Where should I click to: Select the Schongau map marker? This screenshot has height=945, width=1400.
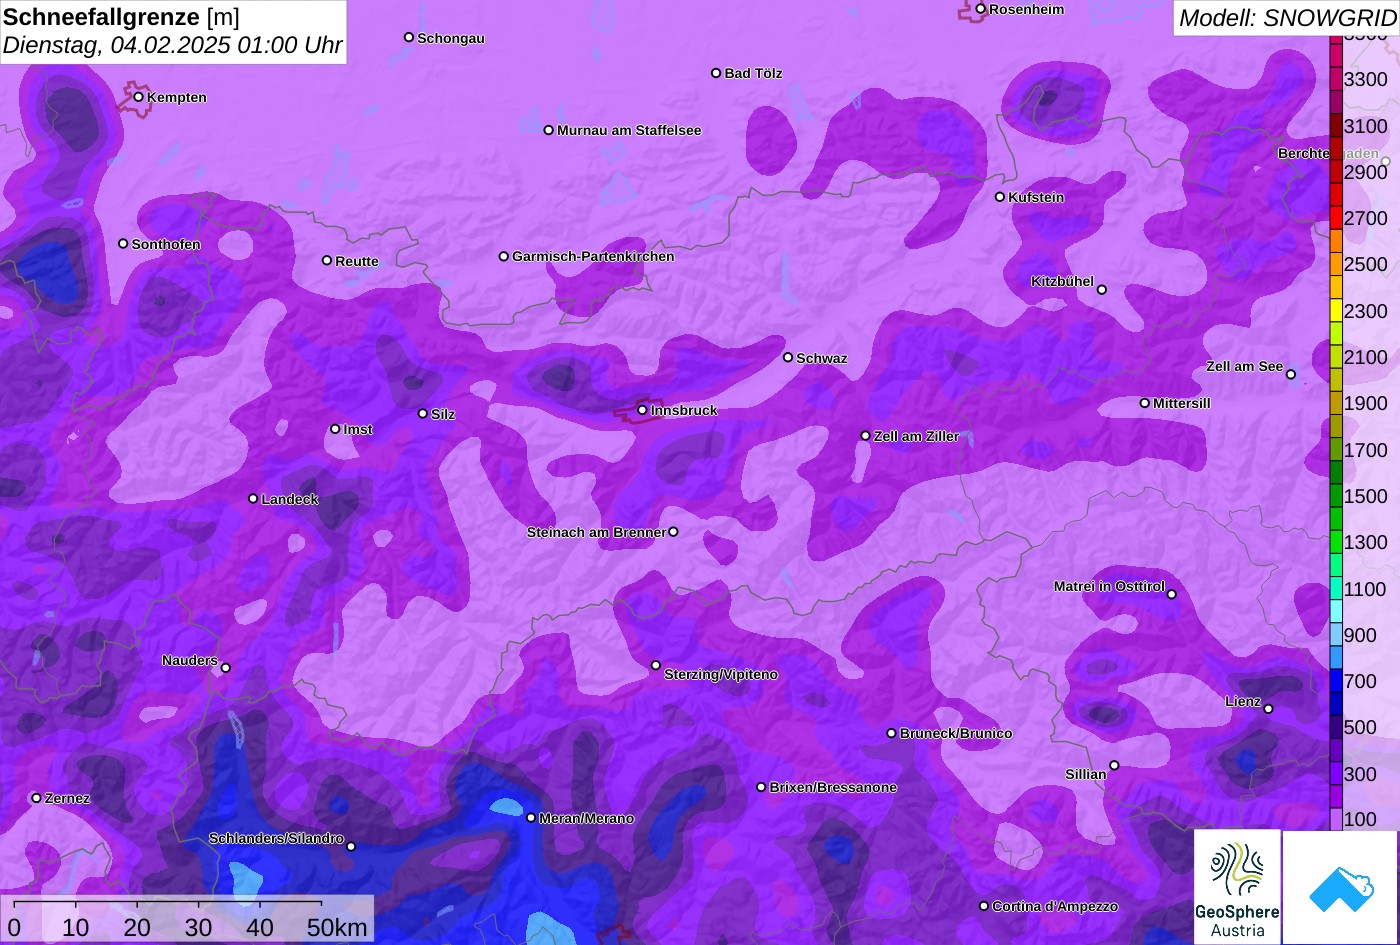tap(408, 37)
